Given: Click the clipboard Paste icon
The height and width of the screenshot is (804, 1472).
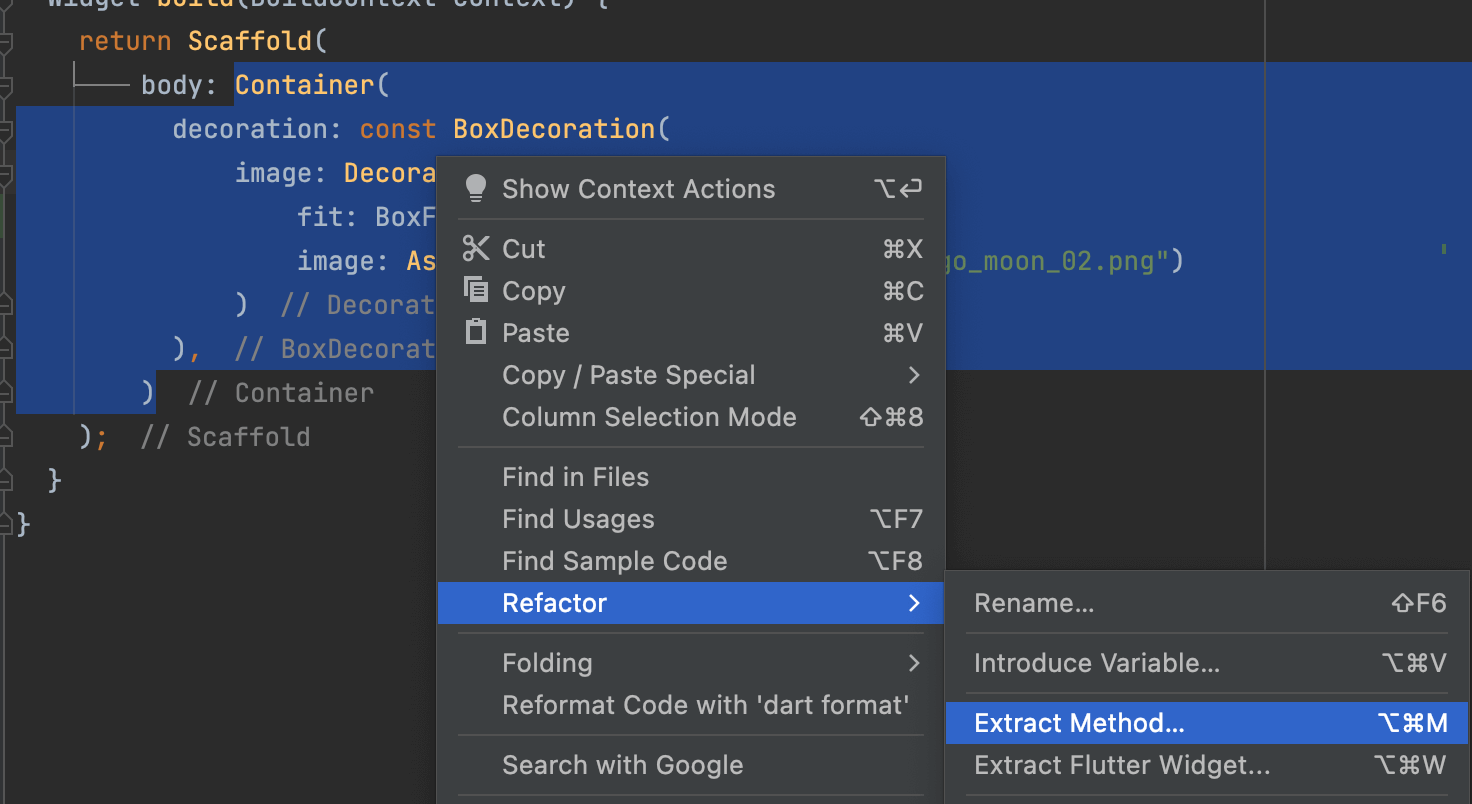Looking at the screenshot, I should [x=476, y=332].
